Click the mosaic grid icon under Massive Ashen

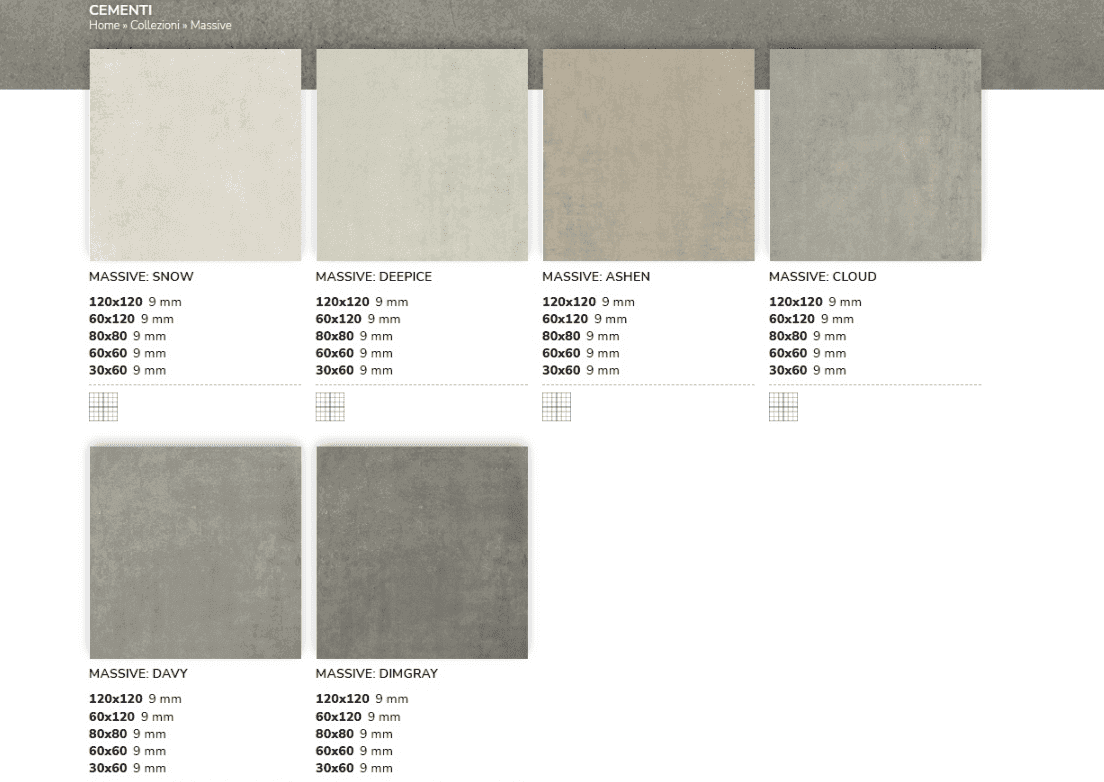557,406
